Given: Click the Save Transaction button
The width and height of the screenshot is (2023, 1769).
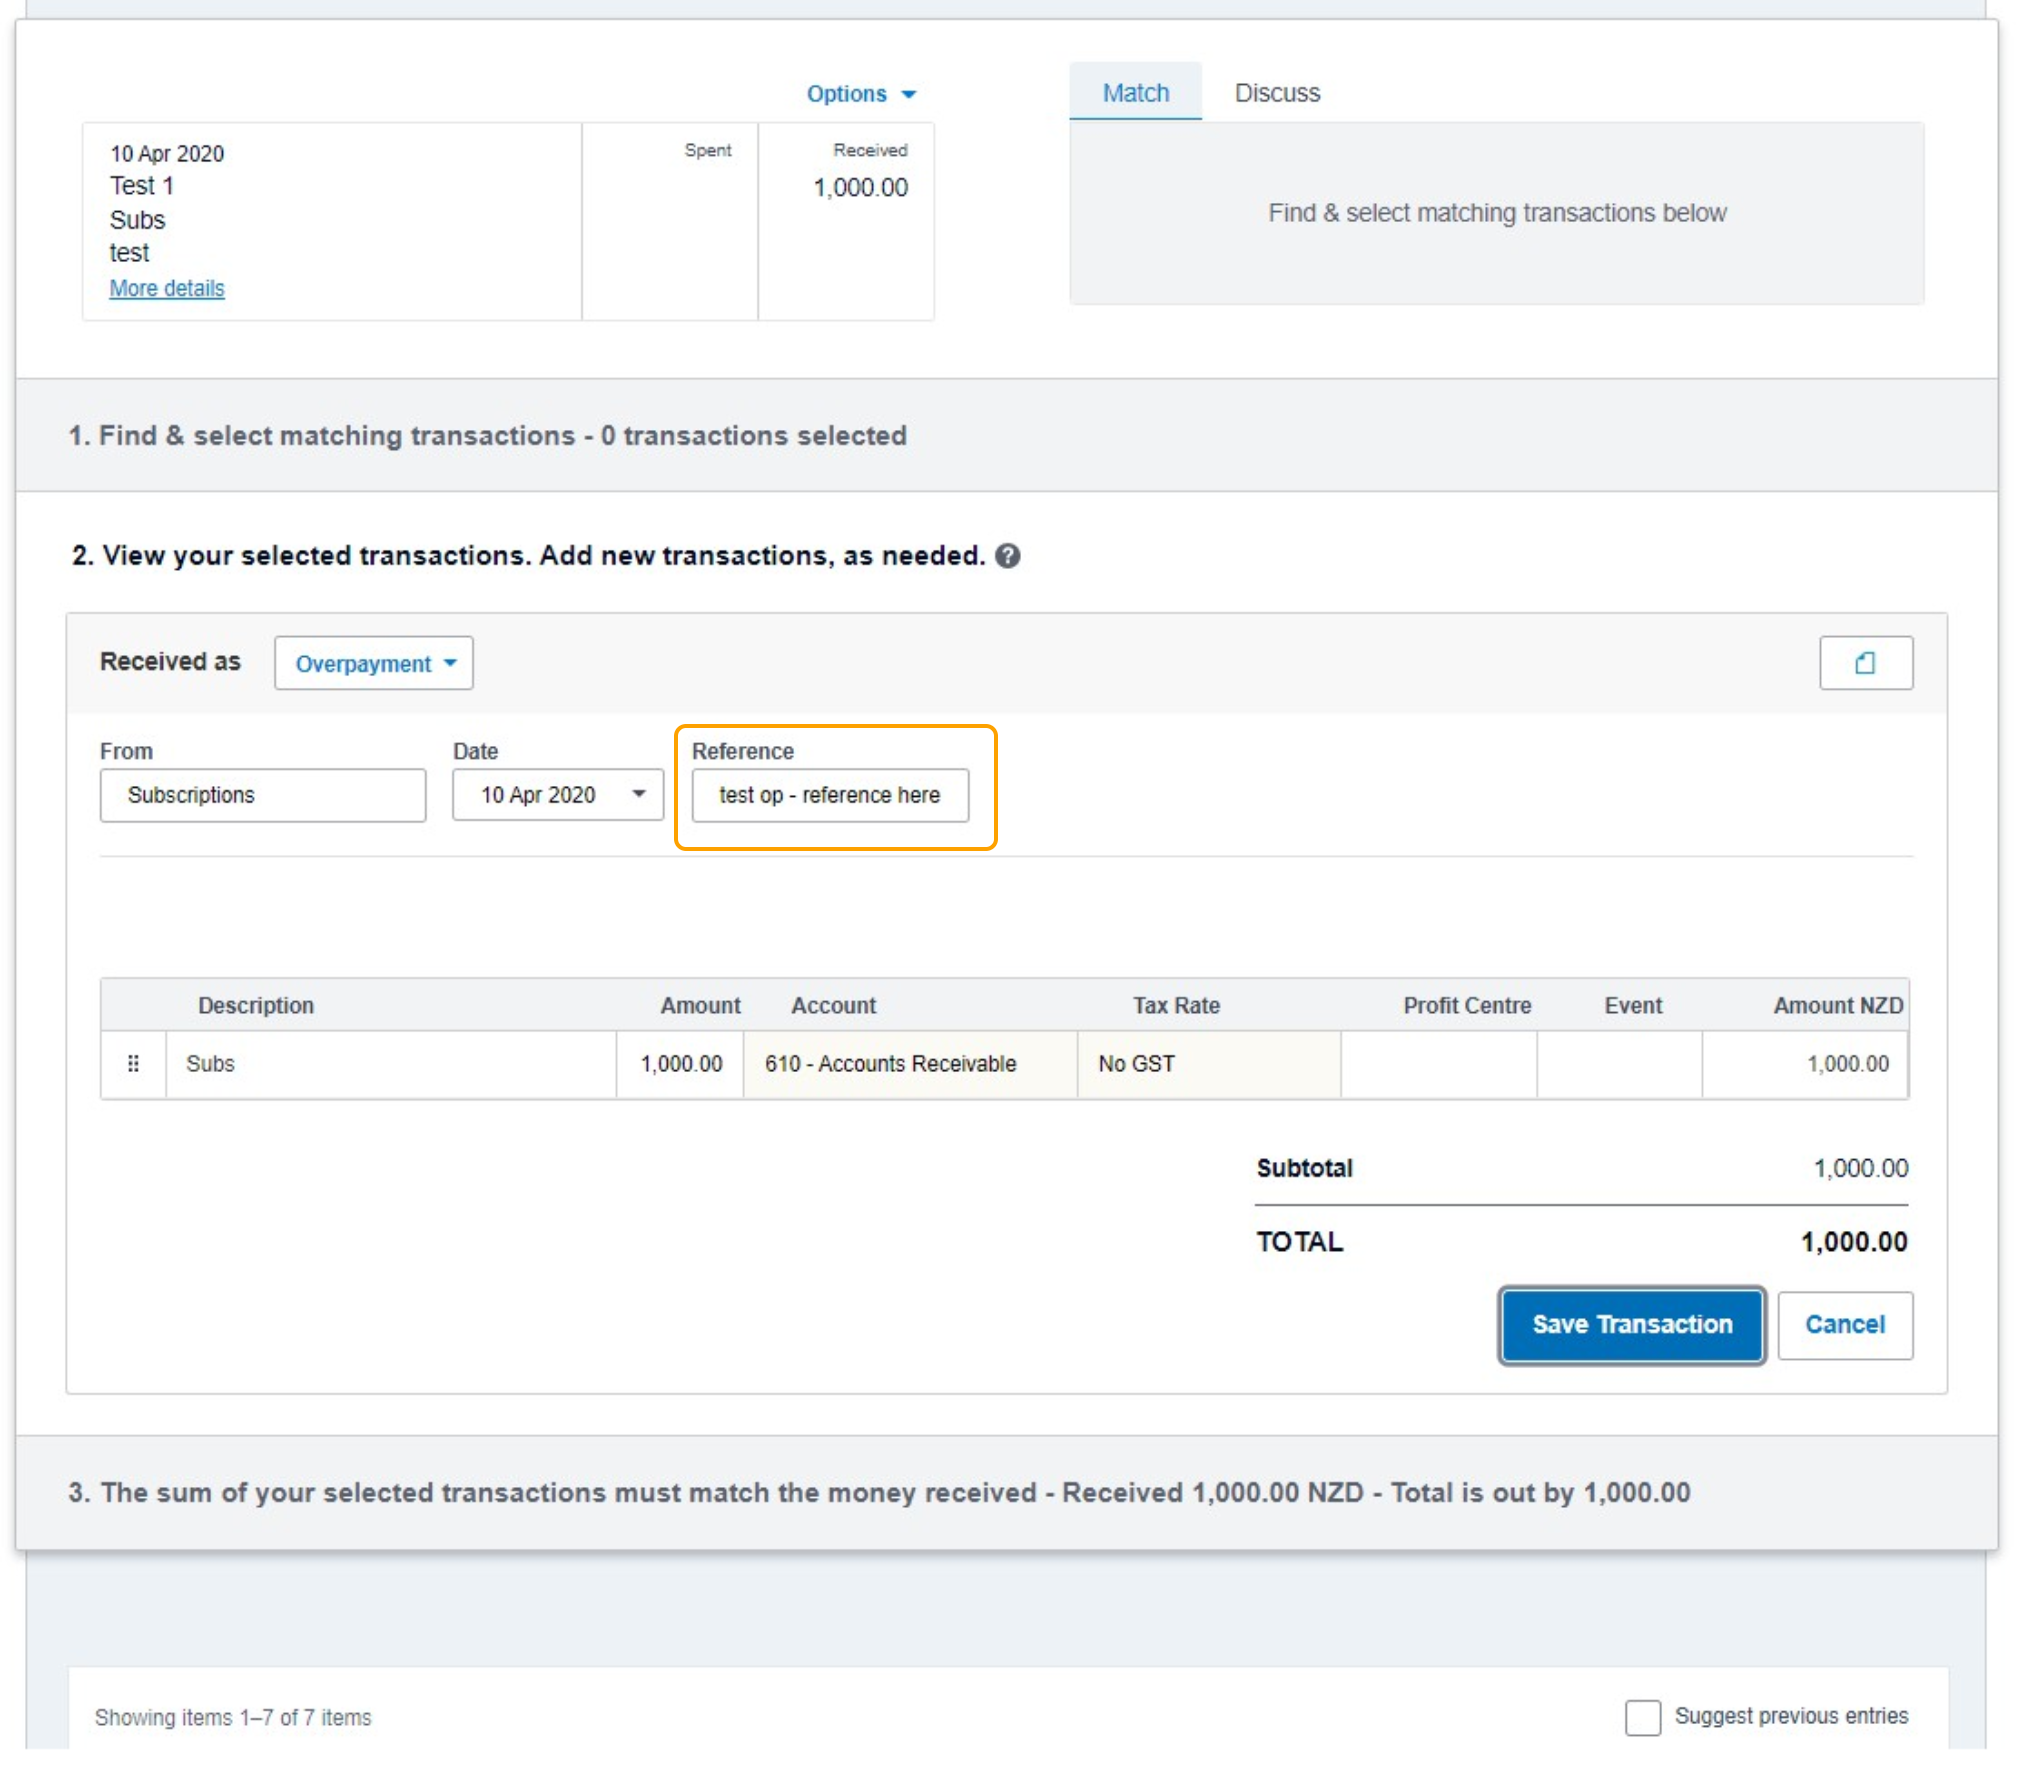Looking at the screenshot, I should (x=1631, y=1325).
